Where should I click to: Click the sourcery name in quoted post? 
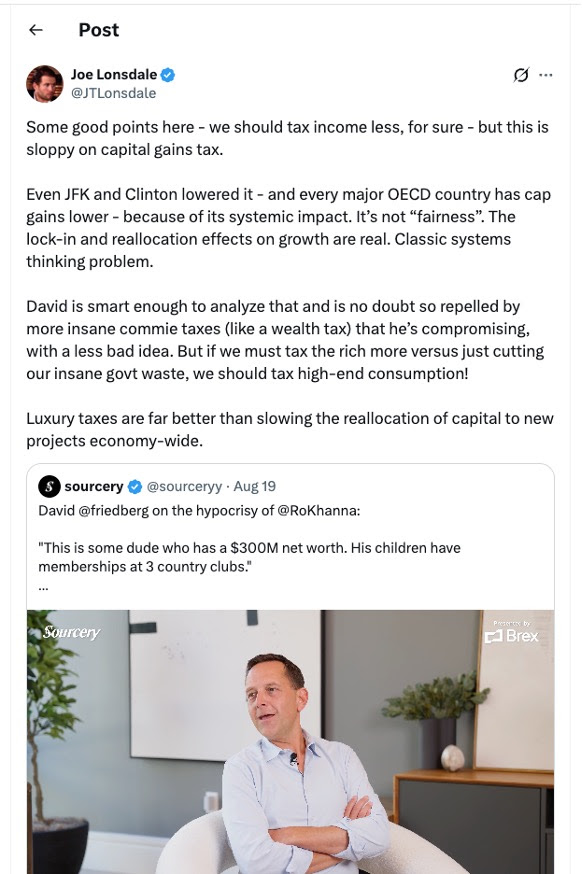[94, 487]
